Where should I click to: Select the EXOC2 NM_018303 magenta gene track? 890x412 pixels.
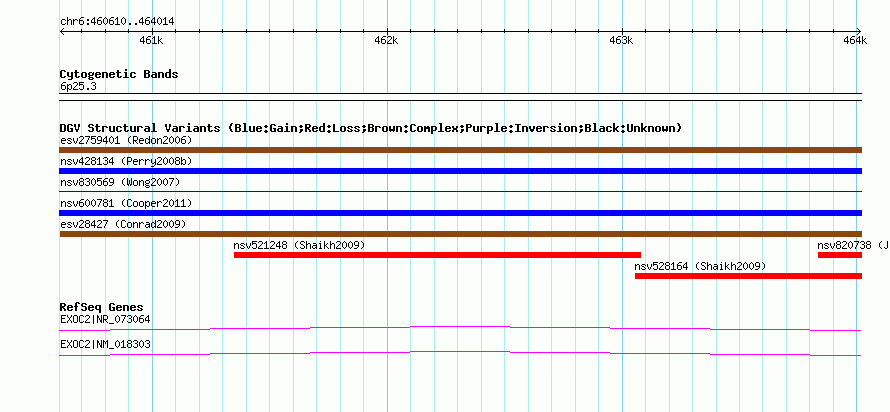[460, 354]
